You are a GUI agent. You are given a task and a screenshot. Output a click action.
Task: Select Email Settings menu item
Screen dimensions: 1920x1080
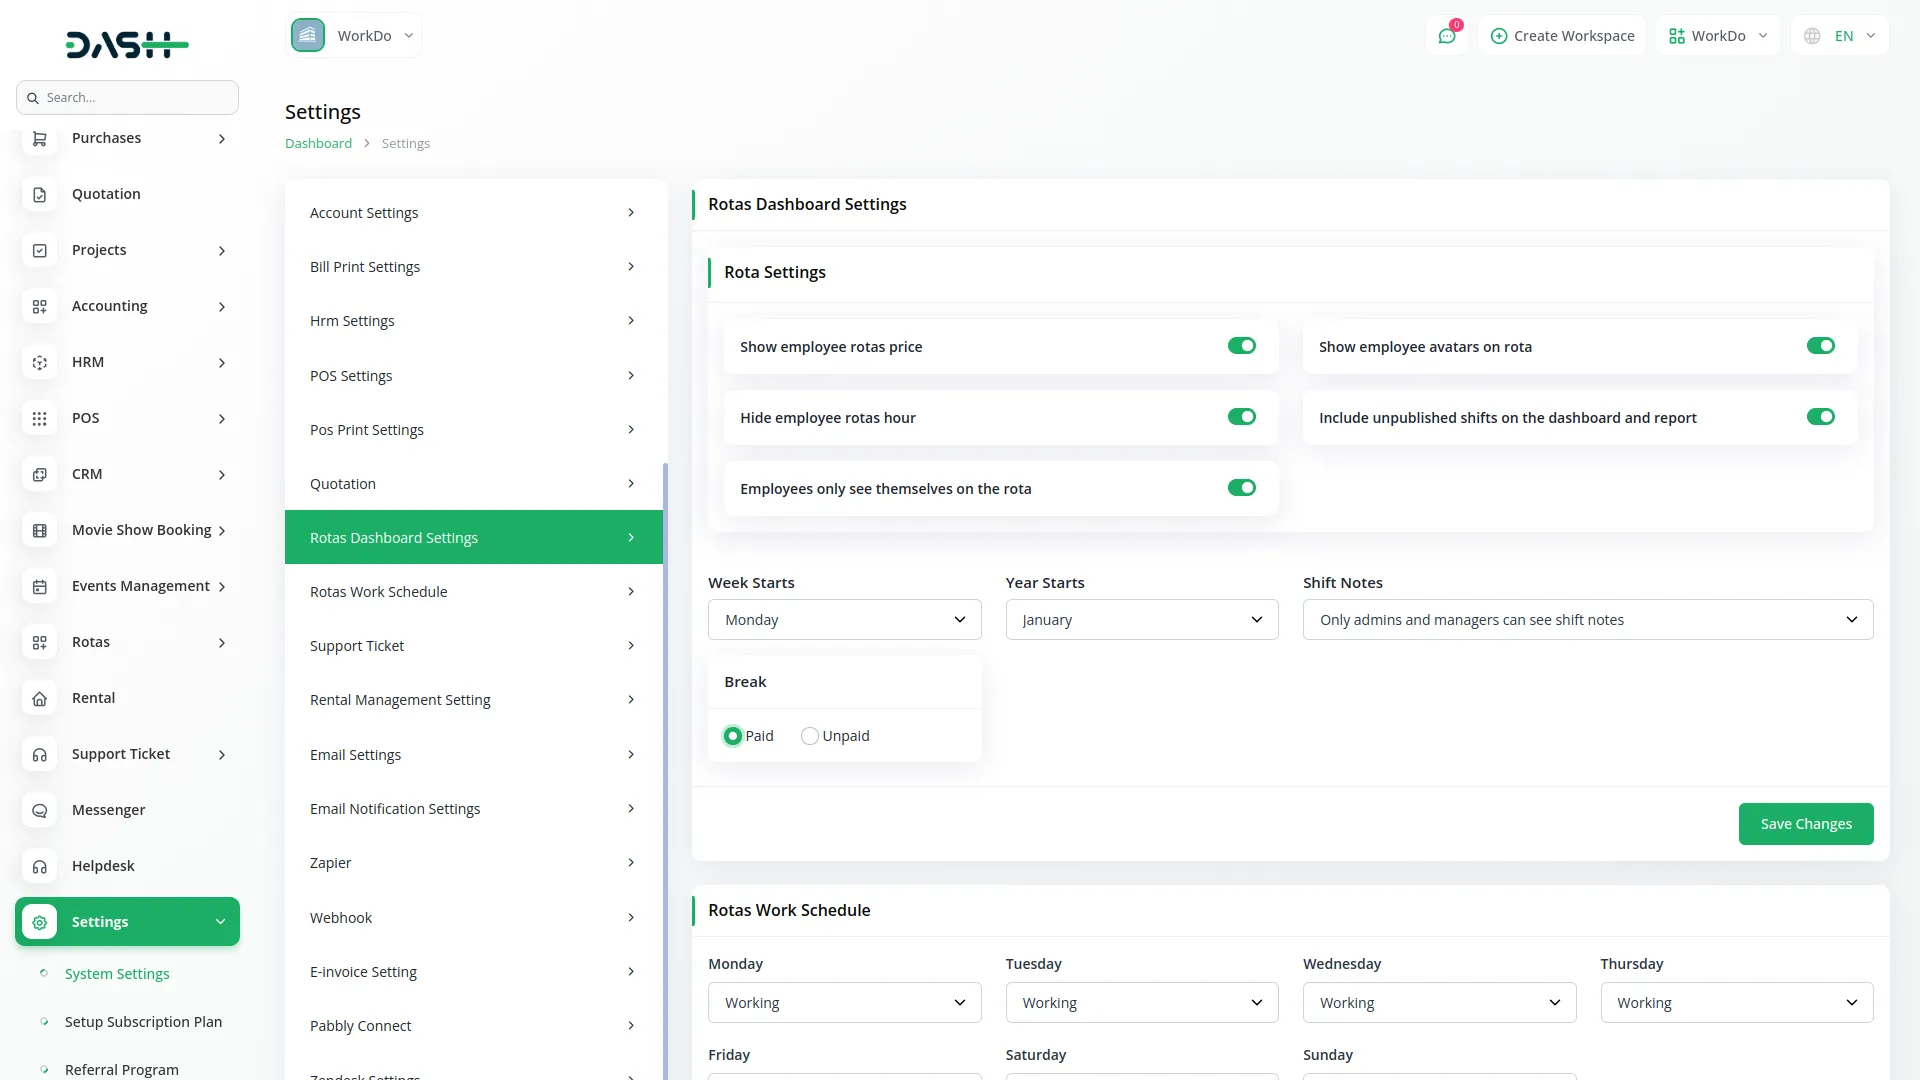tap(473, 755)
